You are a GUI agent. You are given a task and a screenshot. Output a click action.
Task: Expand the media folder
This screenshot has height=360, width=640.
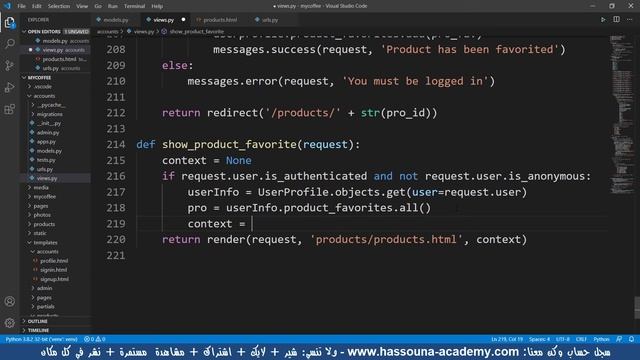[x=56, y=187]
